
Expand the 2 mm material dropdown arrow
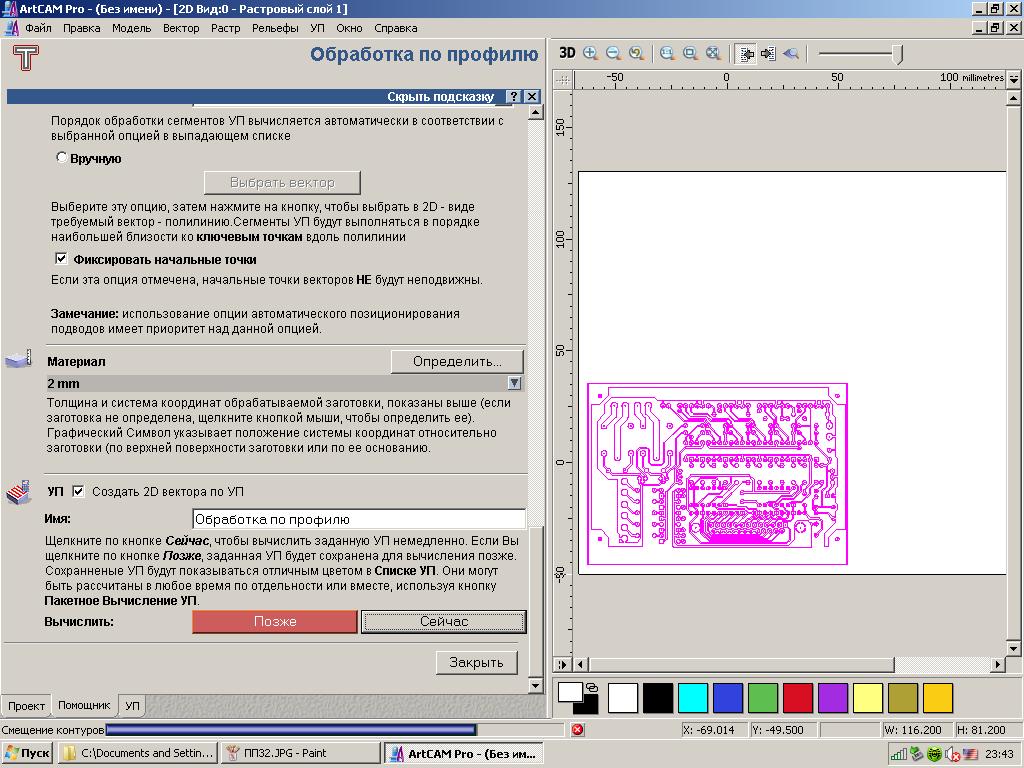[x=514, y=383]
